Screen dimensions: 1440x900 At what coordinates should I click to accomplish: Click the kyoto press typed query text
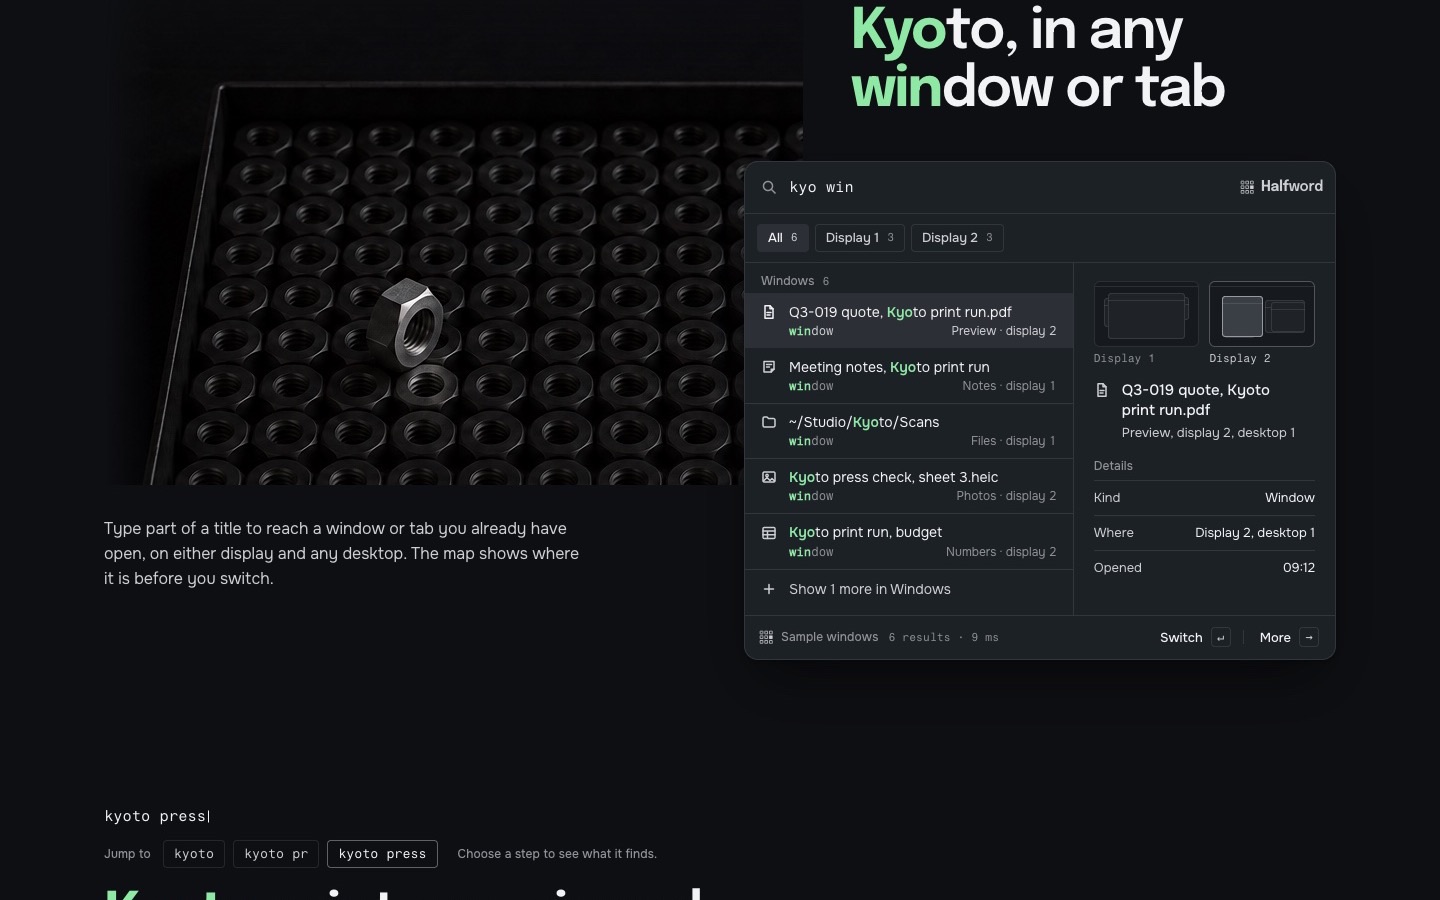click(x=157, y=816)
